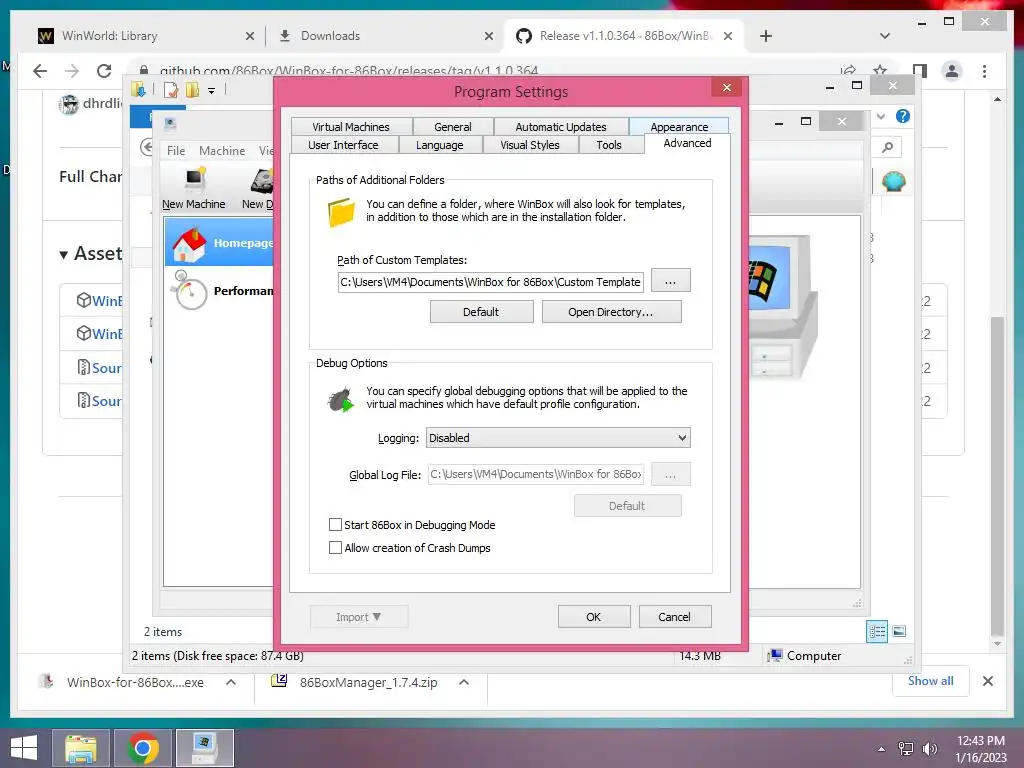This screenshot has width=1024, height=768.
Task: Show hidden tray icons
Action: (882, 749)
